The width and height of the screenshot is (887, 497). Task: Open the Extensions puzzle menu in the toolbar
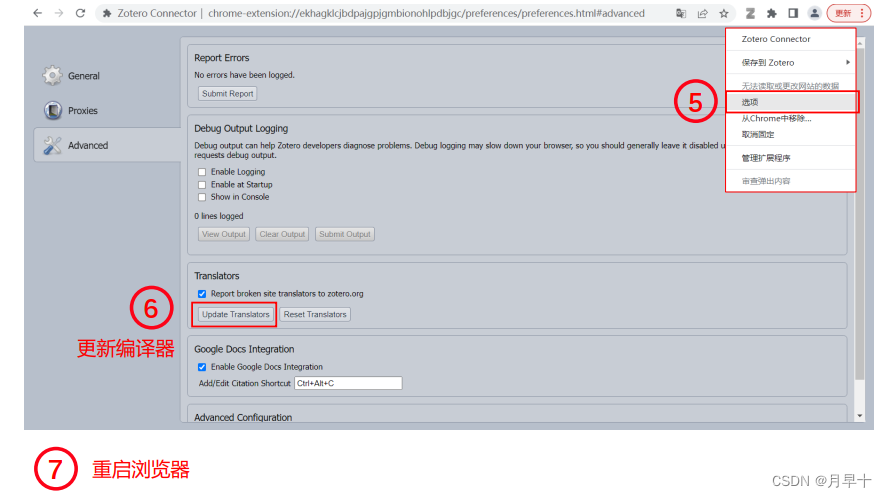(772, 13)
